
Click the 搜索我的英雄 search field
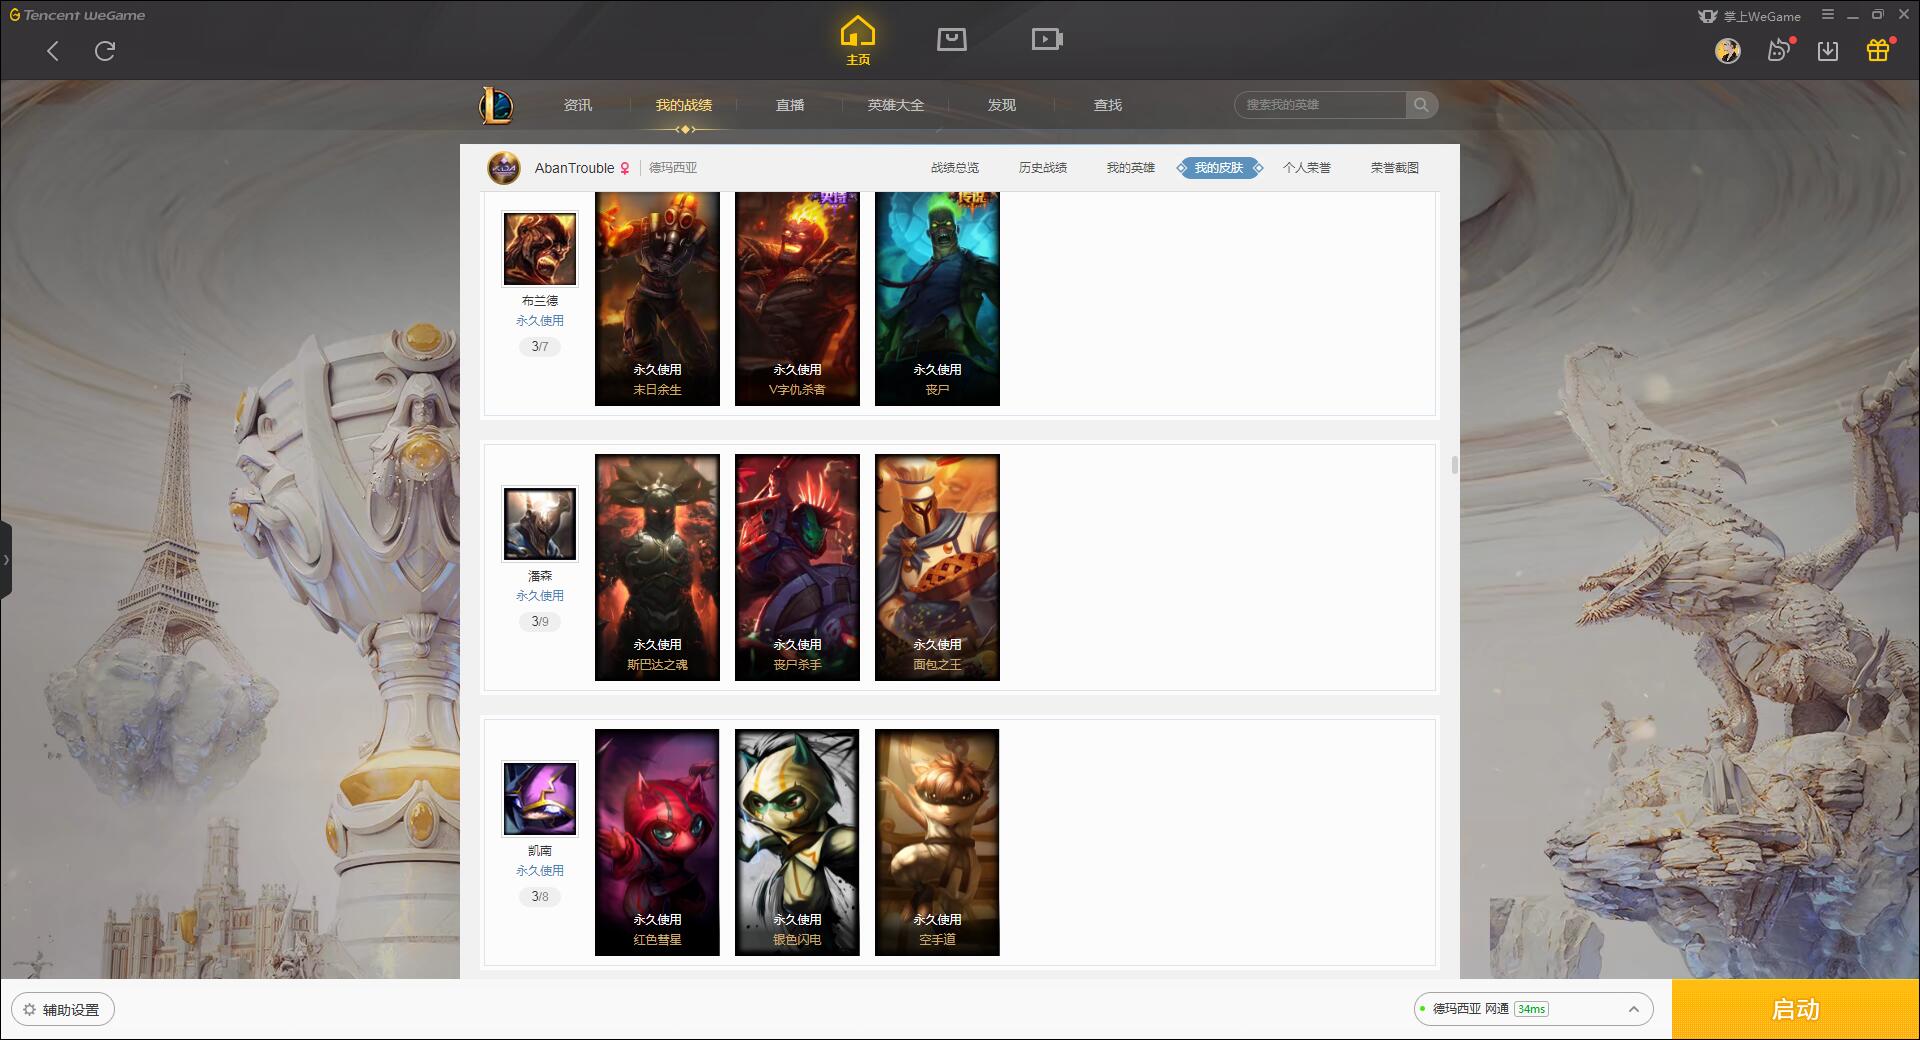(x=1320, y=105)
